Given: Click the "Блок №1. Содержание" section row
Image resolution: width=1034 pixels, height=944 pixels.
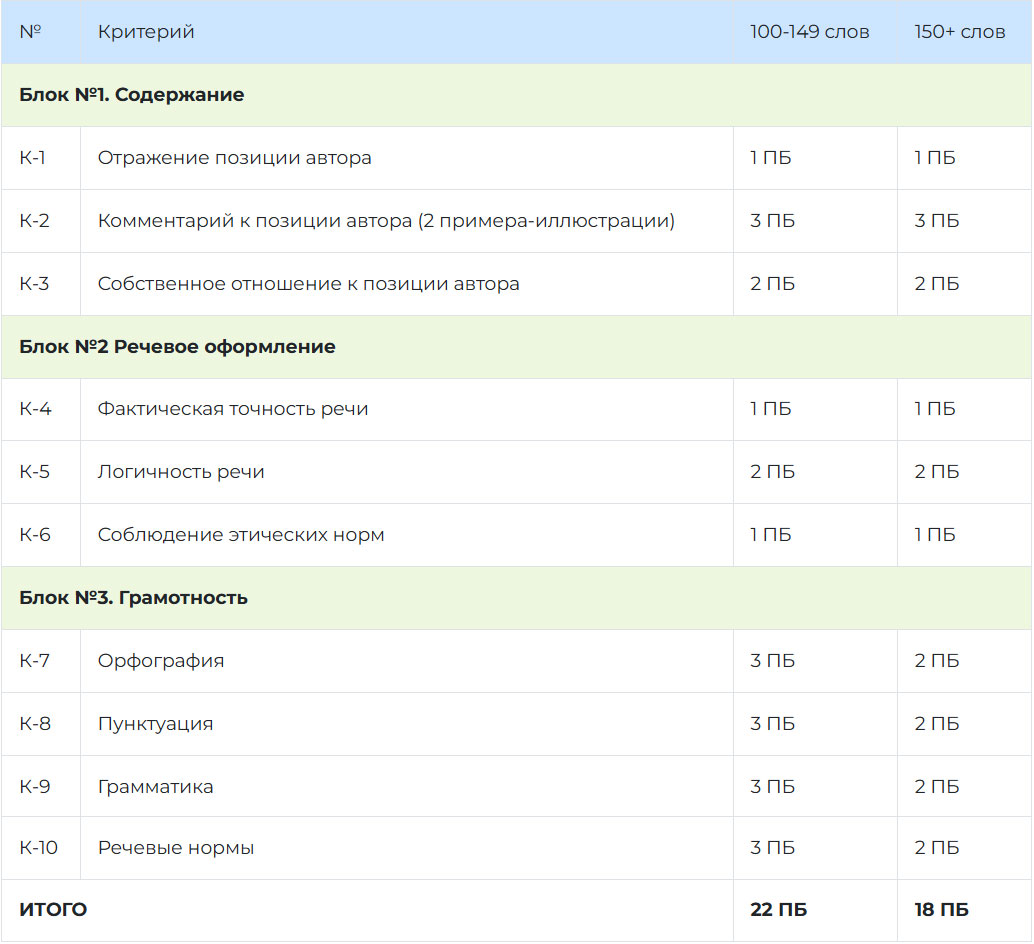Looking at the screenshot, I should [516, 95].
